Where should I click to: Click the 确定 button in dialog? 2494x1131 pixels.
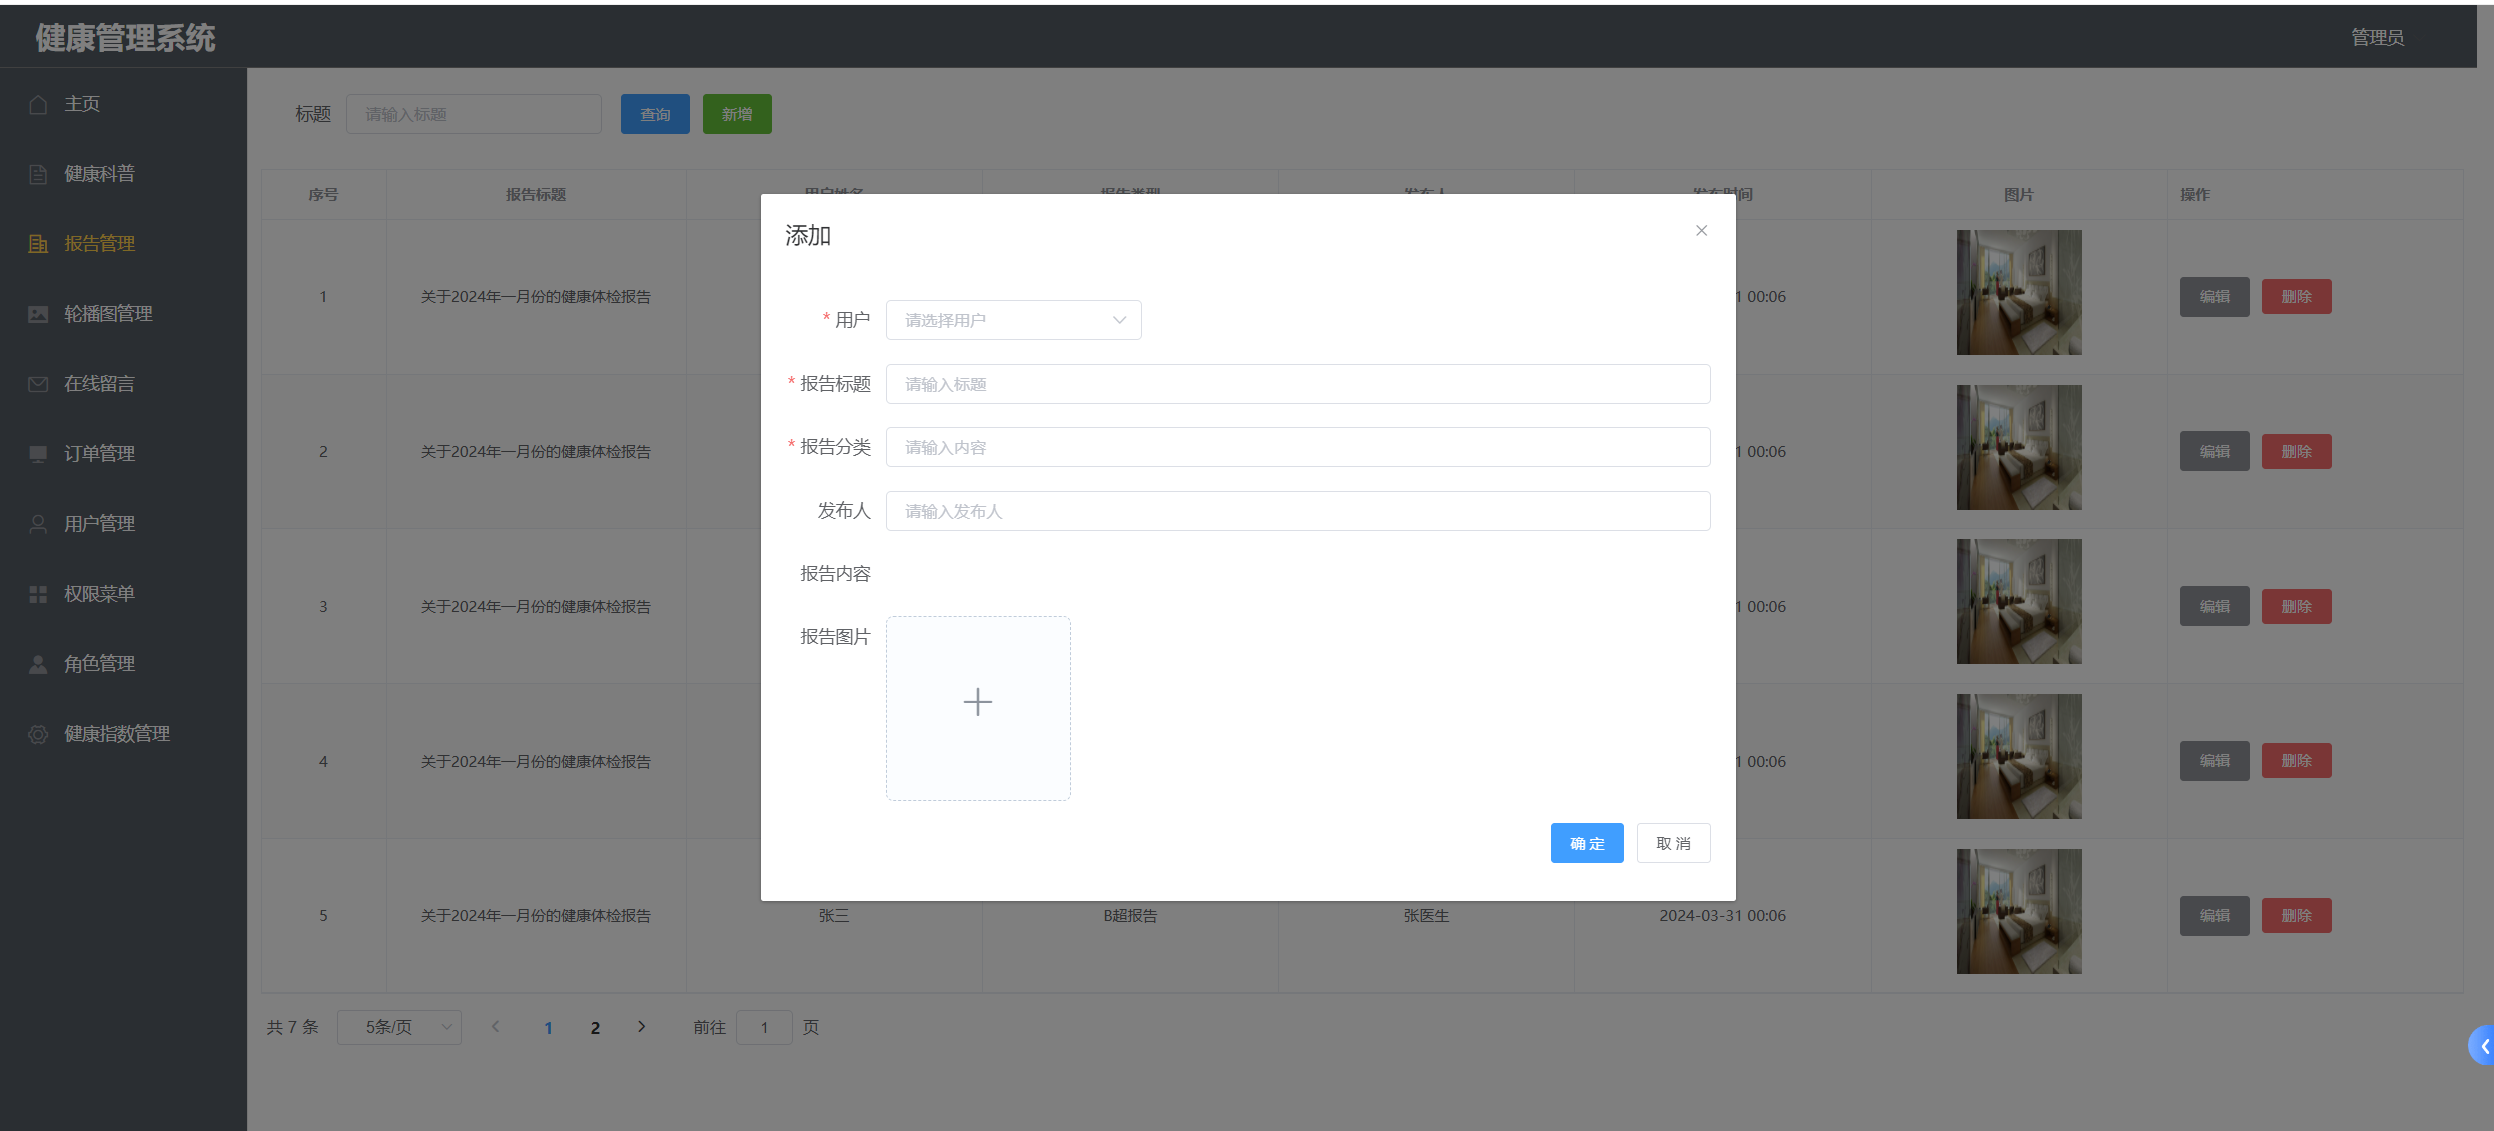[1586, 843]
